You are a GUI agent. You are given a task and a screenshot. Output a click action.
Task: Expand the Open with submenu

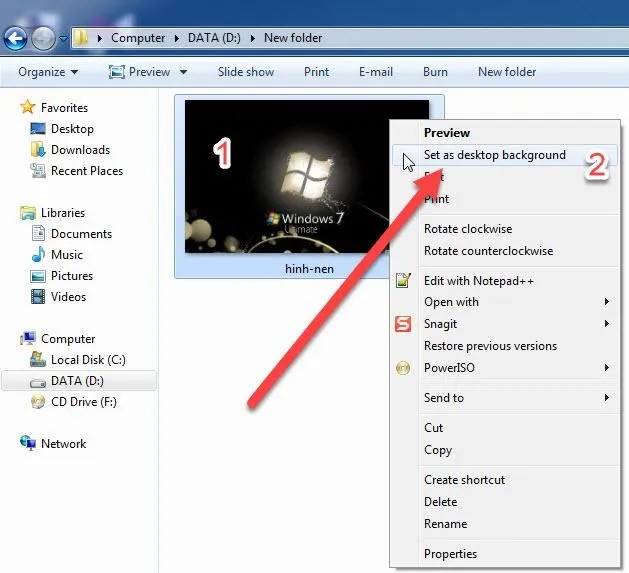pos(606,302)
